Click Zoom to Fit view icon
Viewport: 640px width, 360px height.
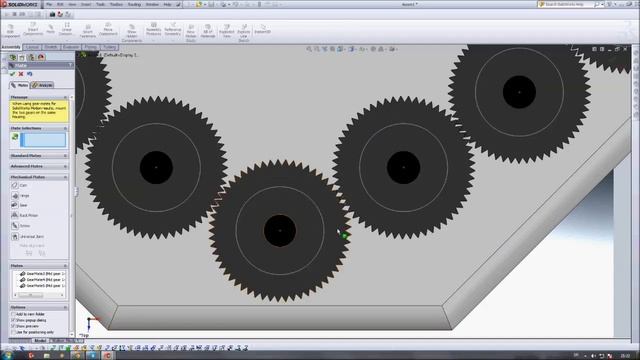pos(309,49)
